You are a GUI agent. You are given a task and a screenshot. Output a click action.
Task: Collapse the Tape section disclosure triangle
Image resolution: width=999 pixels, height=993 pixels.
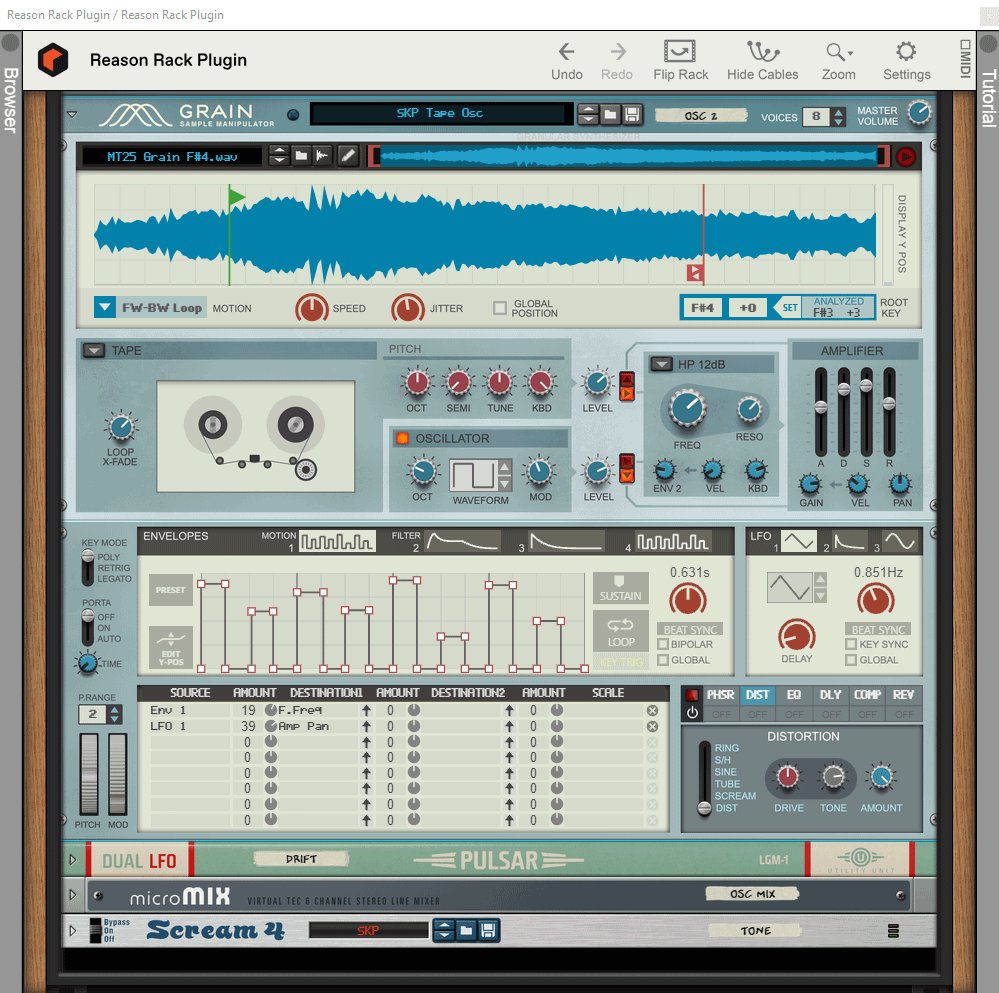click(95, 350)
